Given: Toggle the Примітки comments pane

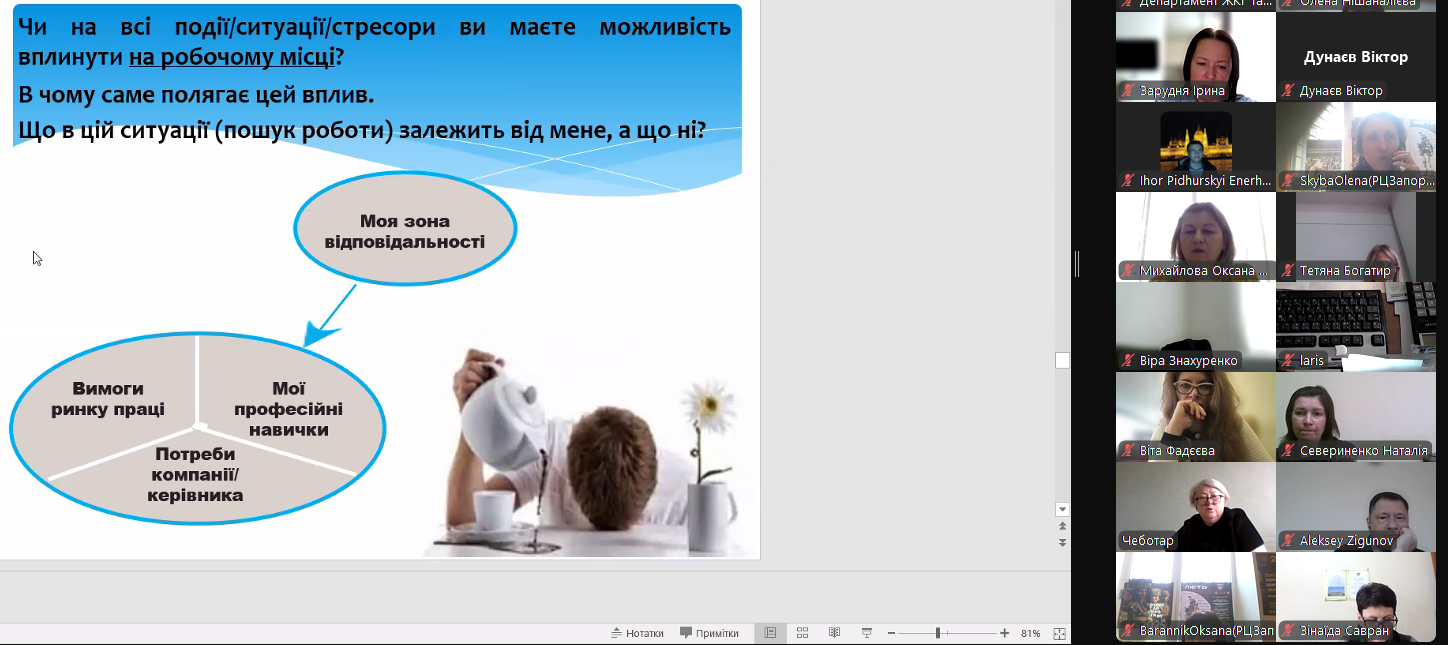Looking at the screenshot, I should pos(709,633).
